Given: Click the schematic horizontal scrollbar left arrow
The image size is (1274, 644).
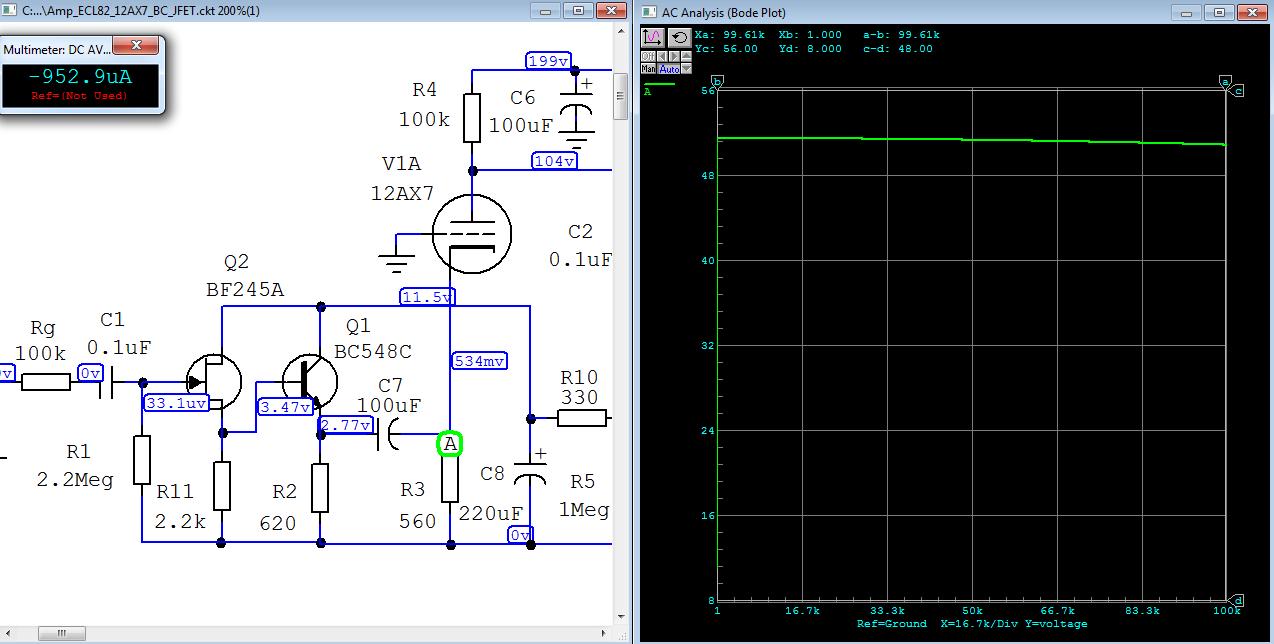Looking at the screenshot, I should [x=8, y=634].
